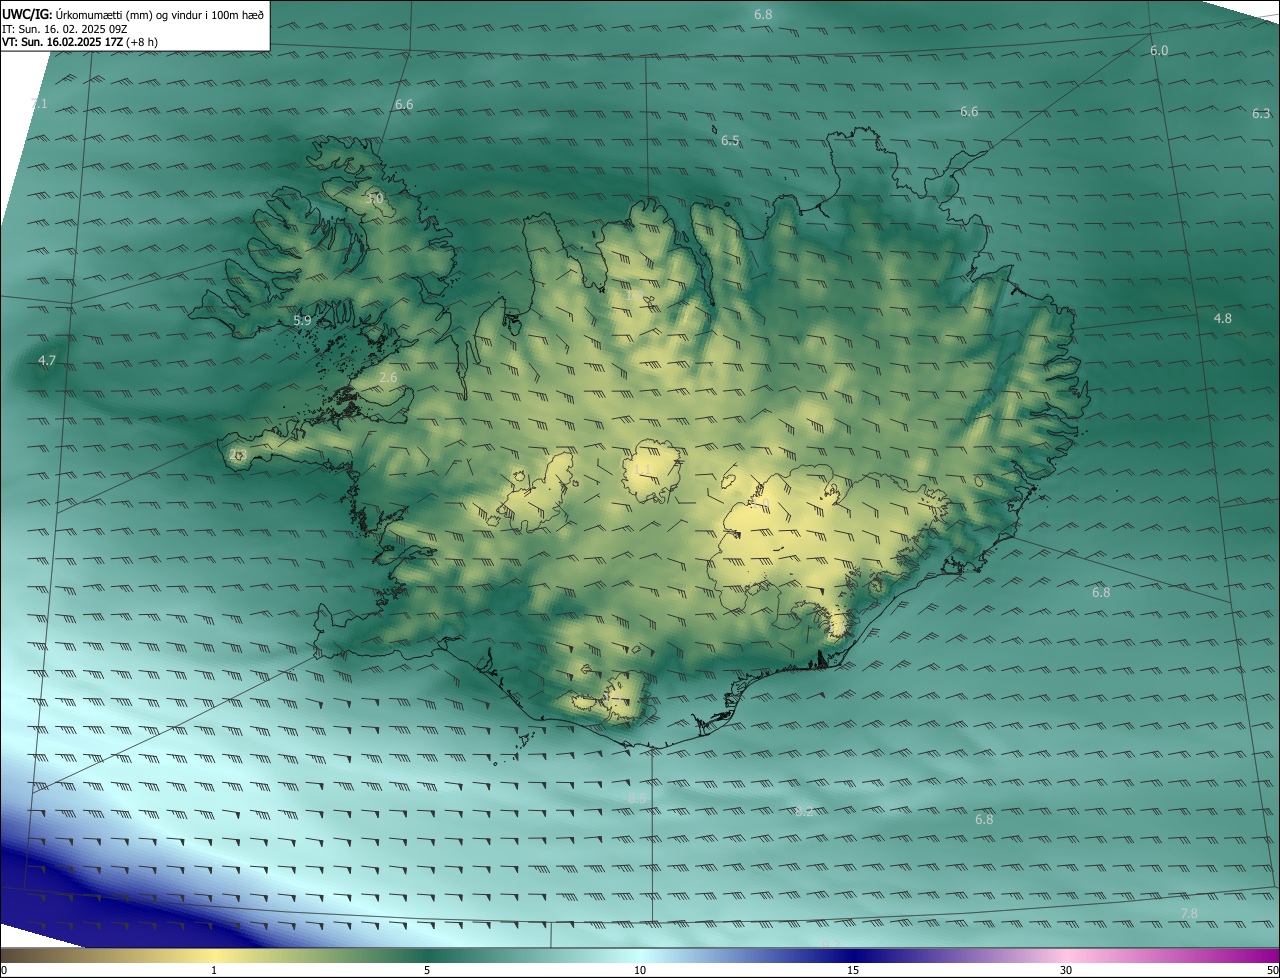Click the 50 tick on color scale
1280x978 pixels.
[x=1272, y=970]
